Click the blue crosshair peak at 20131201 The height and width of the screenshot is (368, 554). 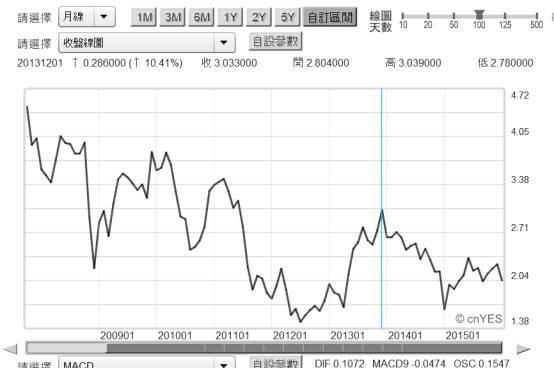(x=382, y=210)
